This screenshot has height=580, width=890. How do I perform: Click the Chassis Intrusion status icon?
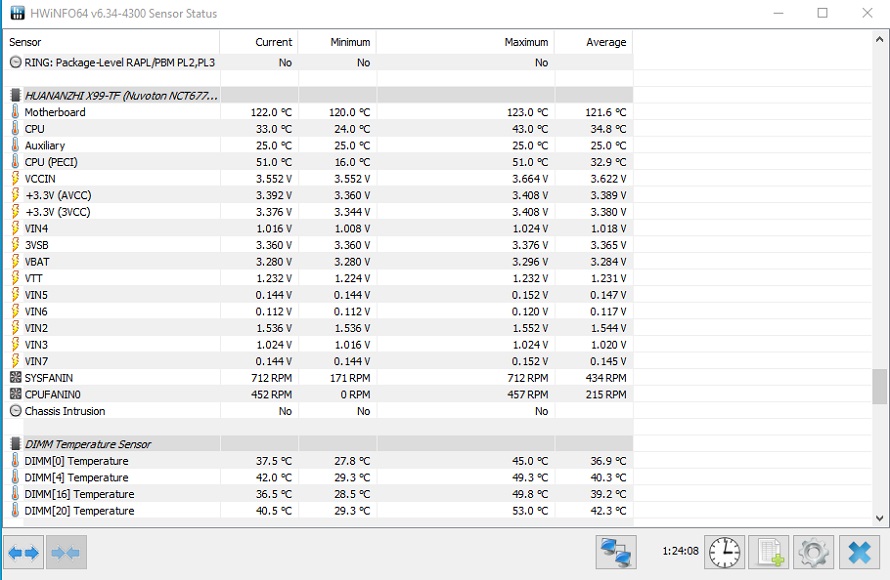pos(16,411)
